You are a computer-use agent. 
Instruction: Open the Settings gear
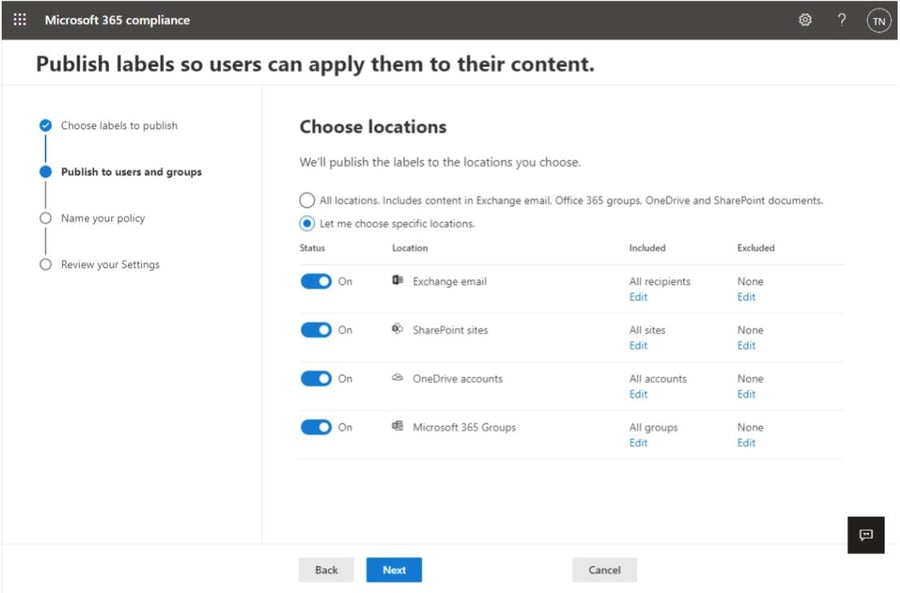pyautogui.click(x=805, y=19)
